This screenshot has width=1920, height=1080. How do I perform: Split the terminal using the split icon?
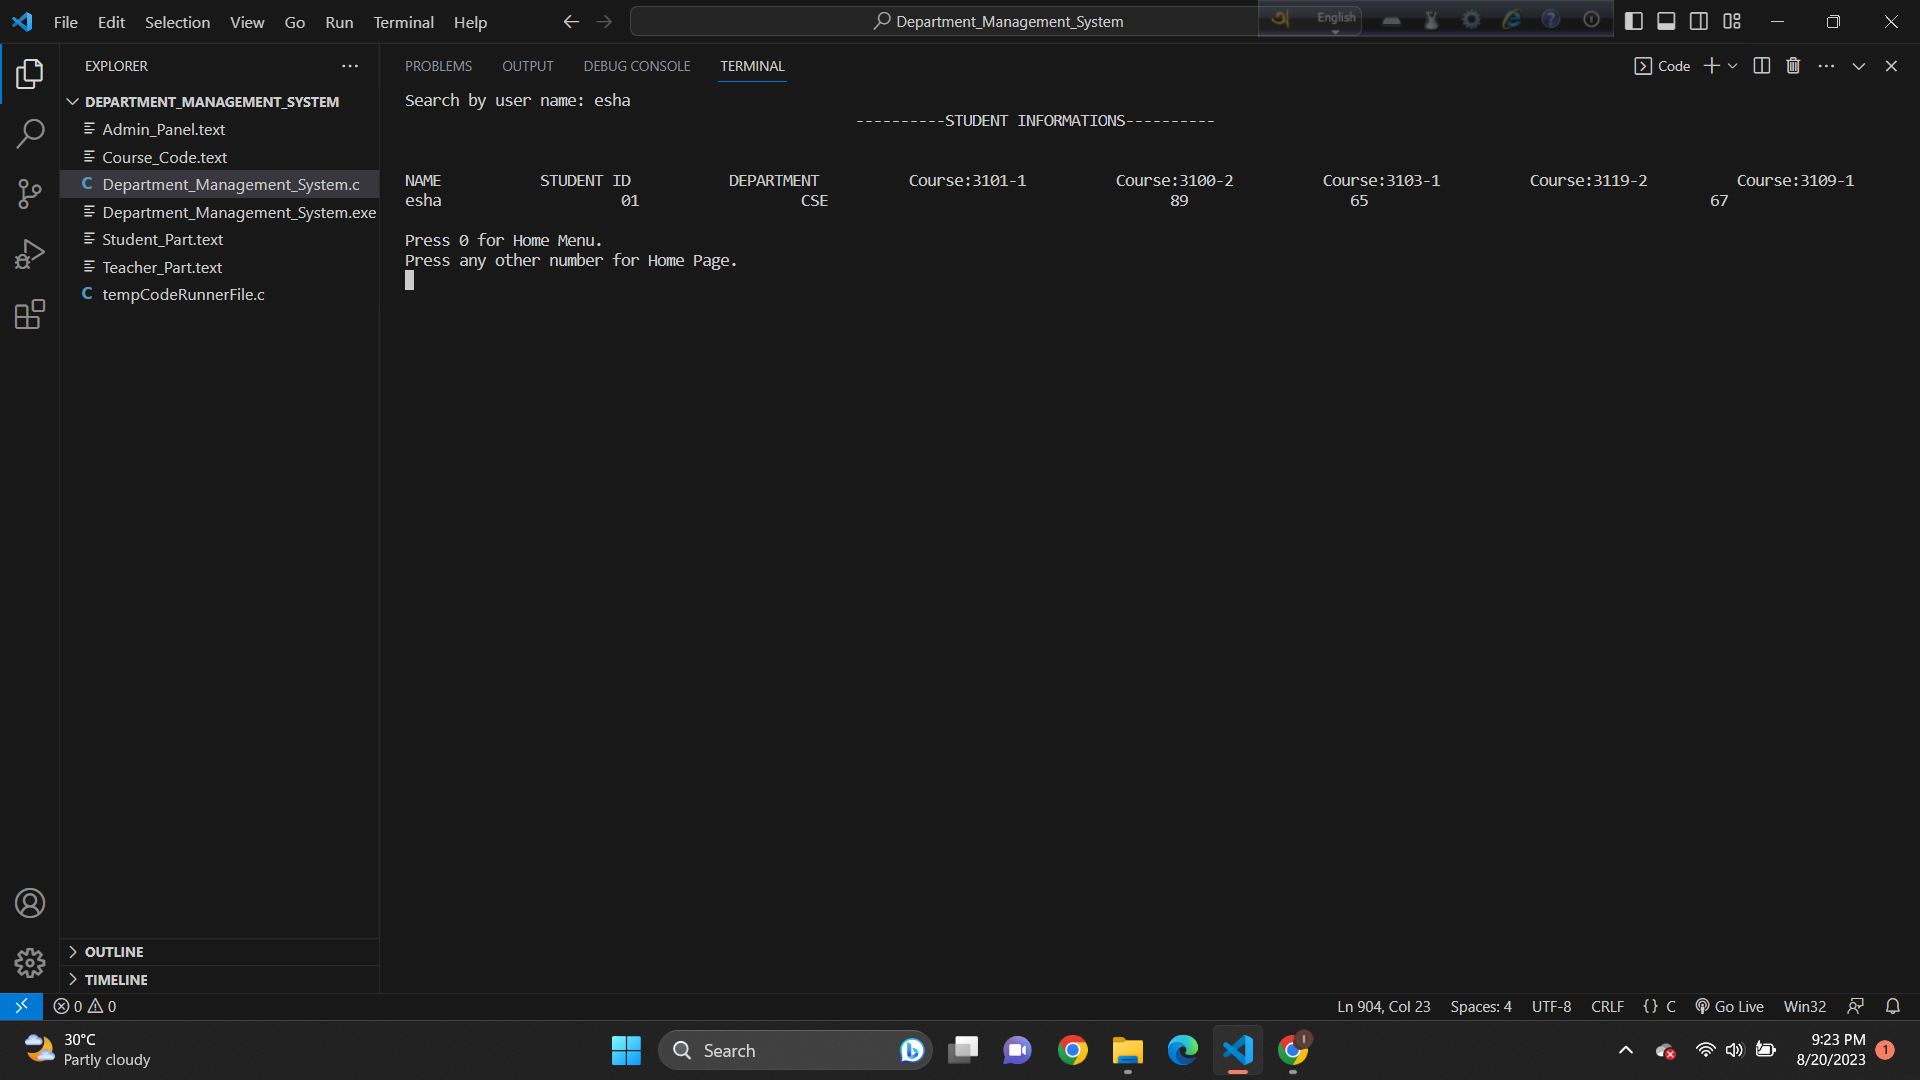click(x=1761, y=65)
